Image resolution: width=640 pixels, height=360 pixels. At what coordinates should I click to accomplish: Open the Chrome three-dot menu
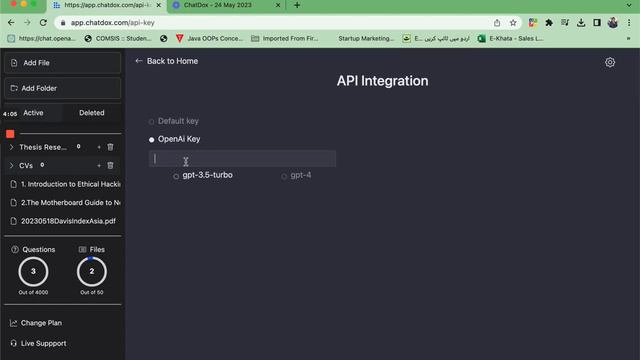tap(629, 23)
